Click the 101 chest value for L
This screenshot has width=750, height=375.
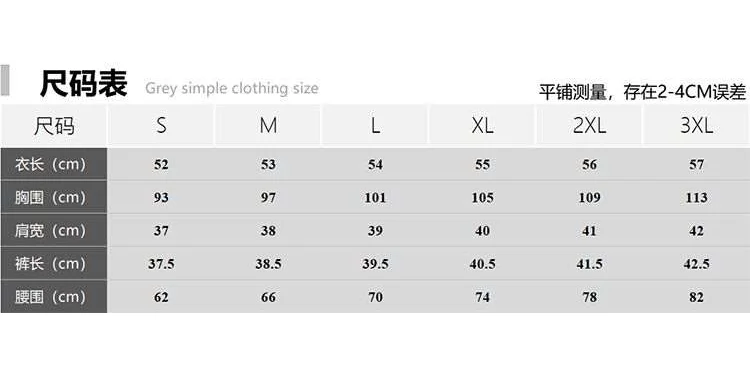[375, 198]
